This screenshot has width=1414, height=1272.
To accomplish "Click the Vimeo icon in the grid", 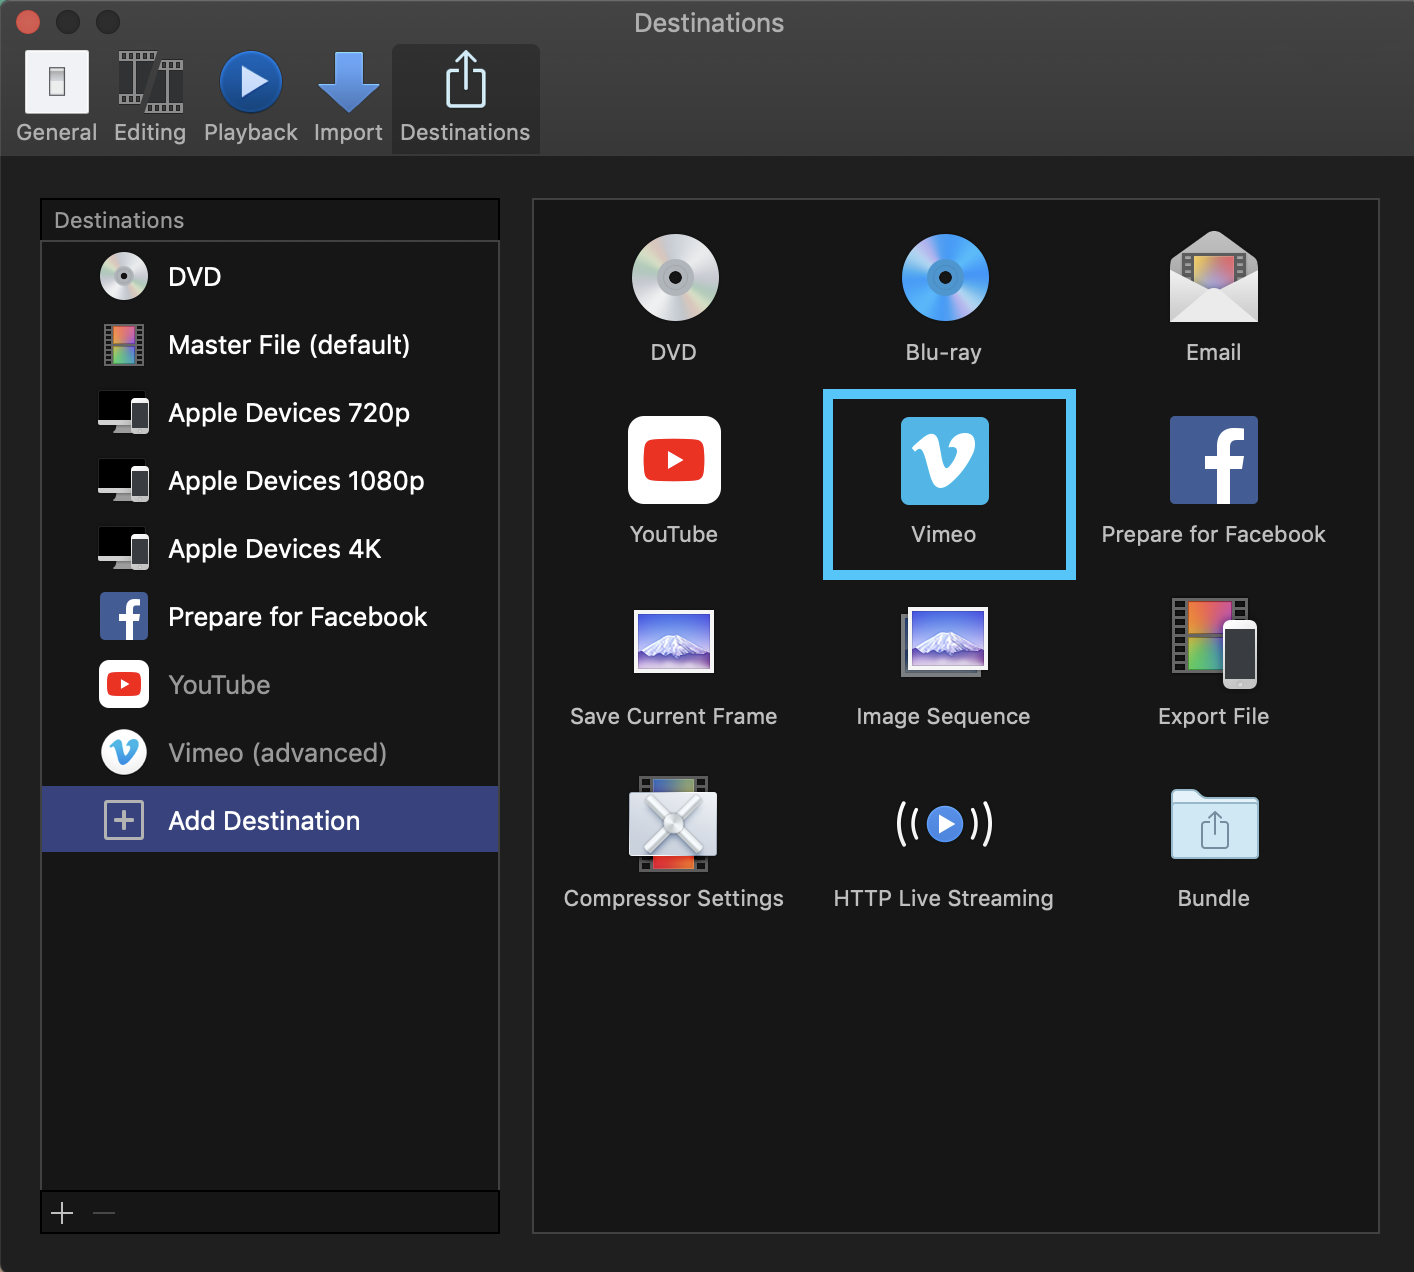I will click(x=944, y=461).
